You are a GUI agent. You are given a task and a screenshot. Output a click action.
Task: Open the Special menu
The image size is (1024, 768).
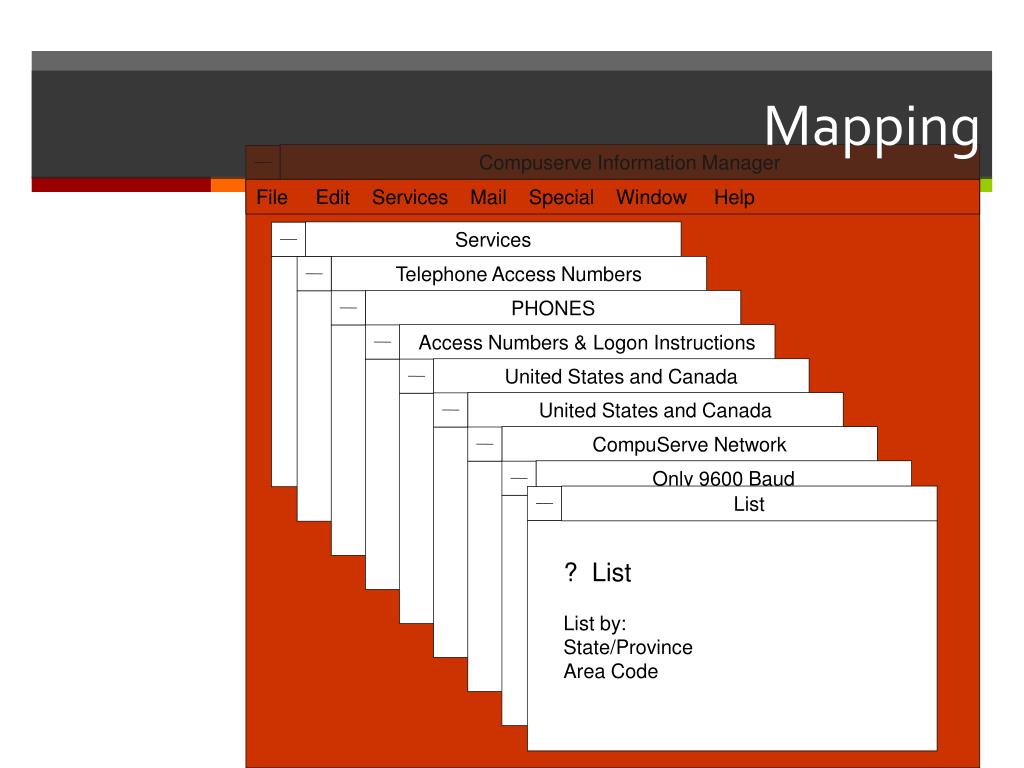tap(561, 197)
